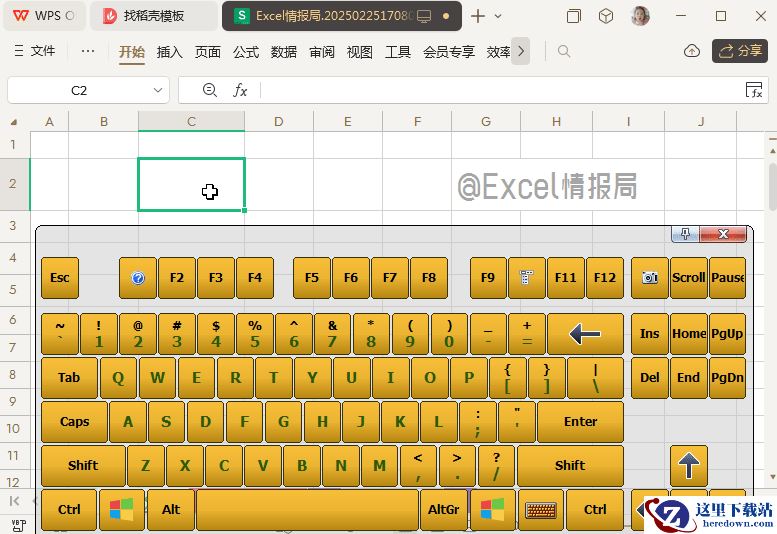Click the 分享 share button
Screen dimensions: 777x534
click(740, 51)
